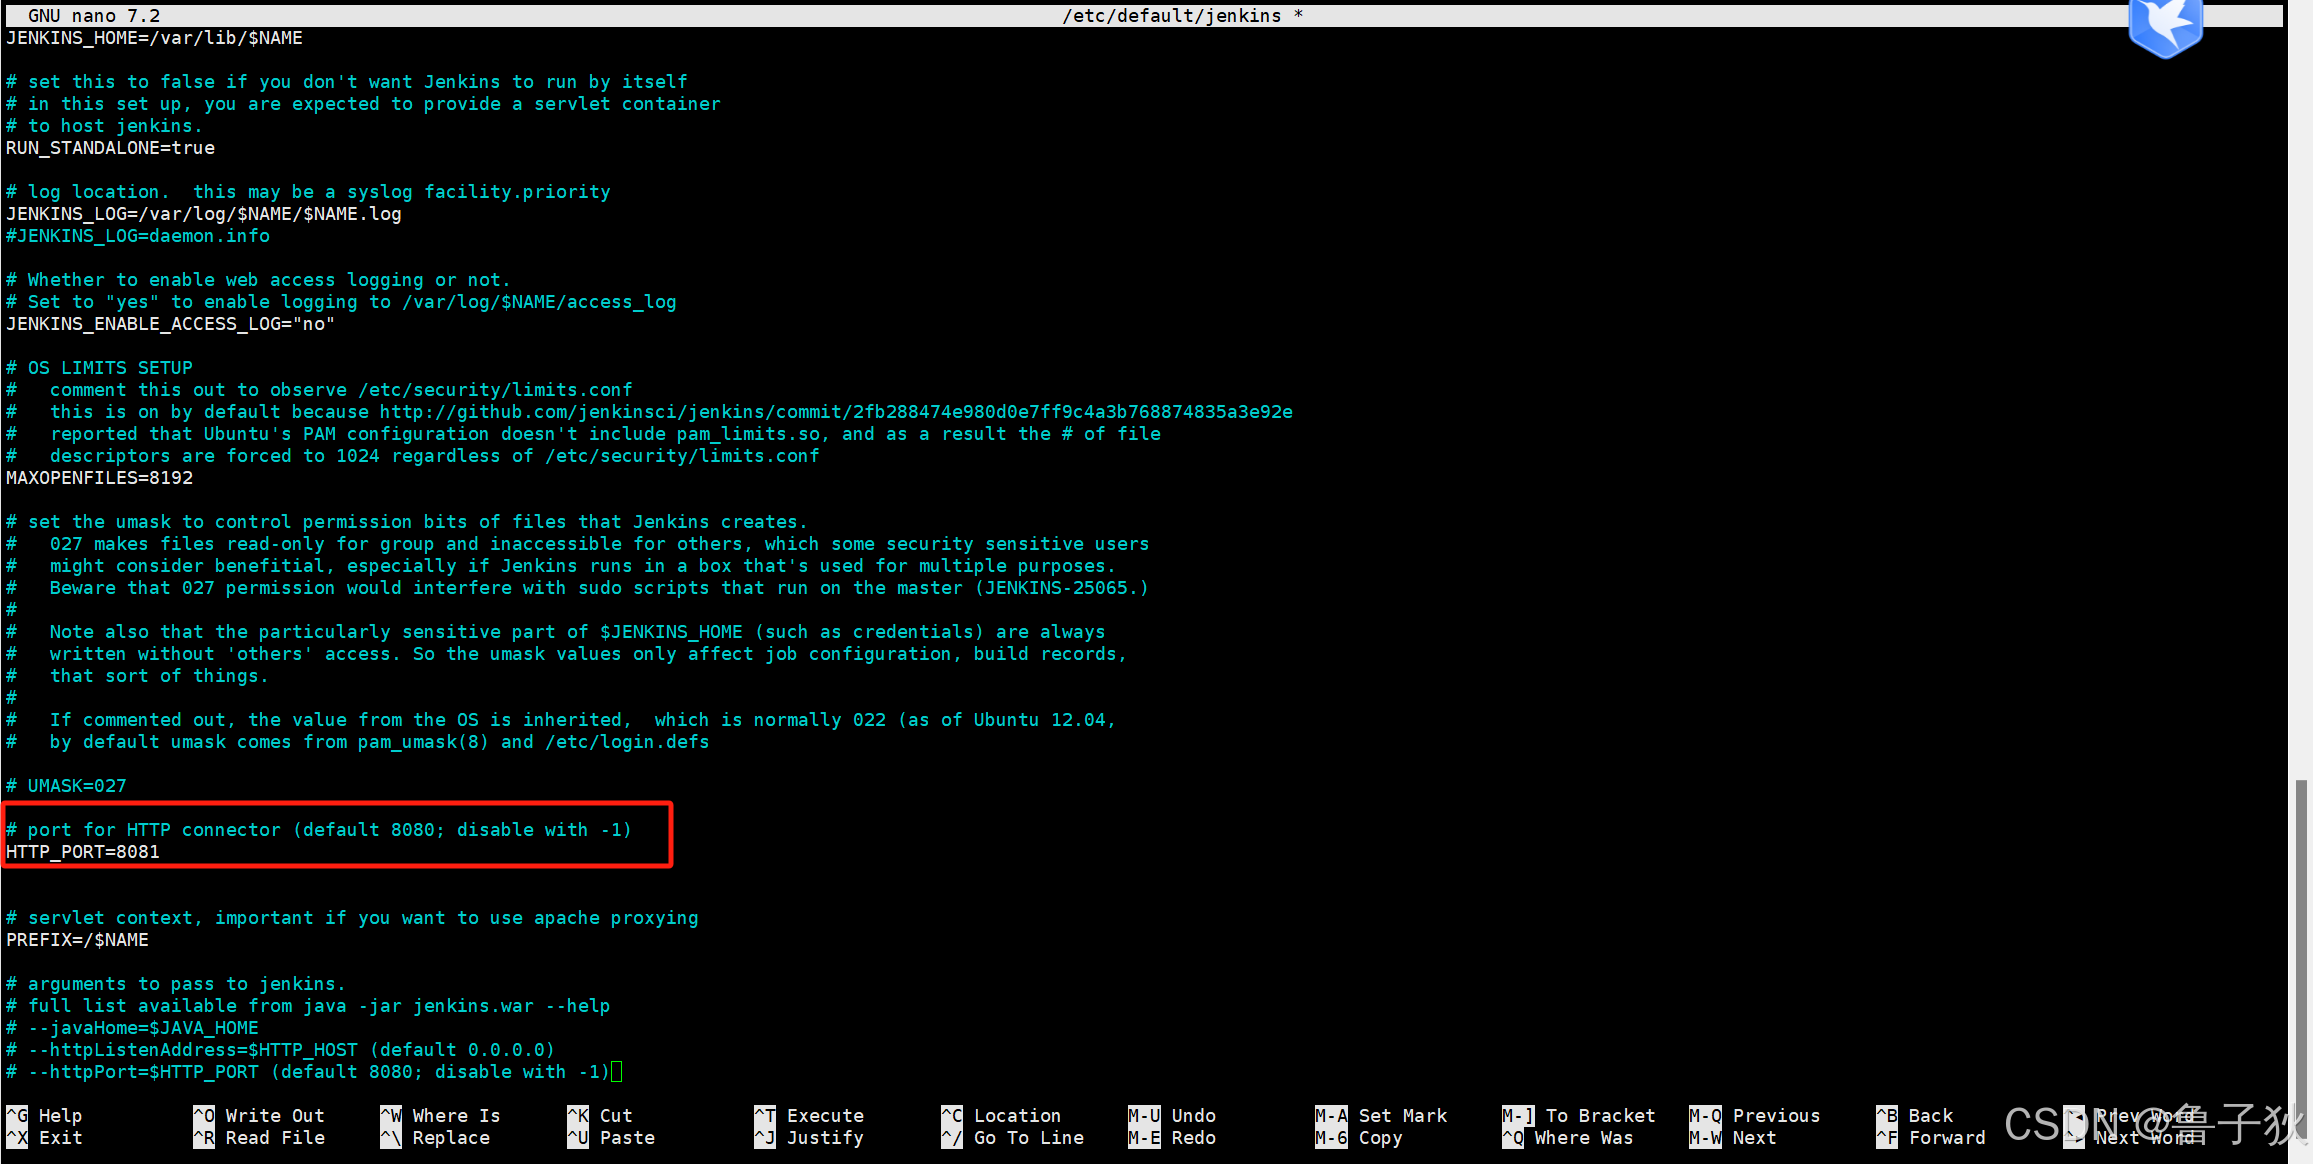Click the M-Q Previous shortcut

[x=1755, y=1115]
